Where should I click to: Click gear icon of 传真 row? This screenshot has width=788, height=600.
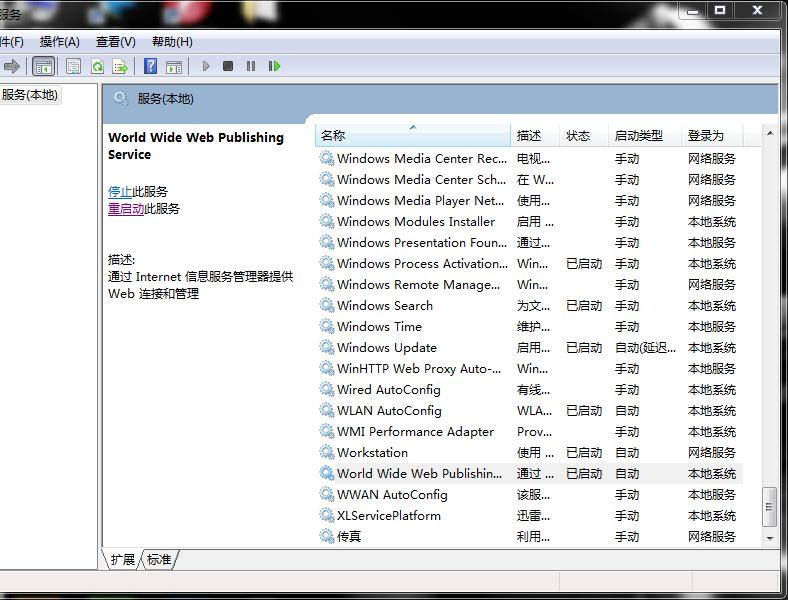point(327,536)
